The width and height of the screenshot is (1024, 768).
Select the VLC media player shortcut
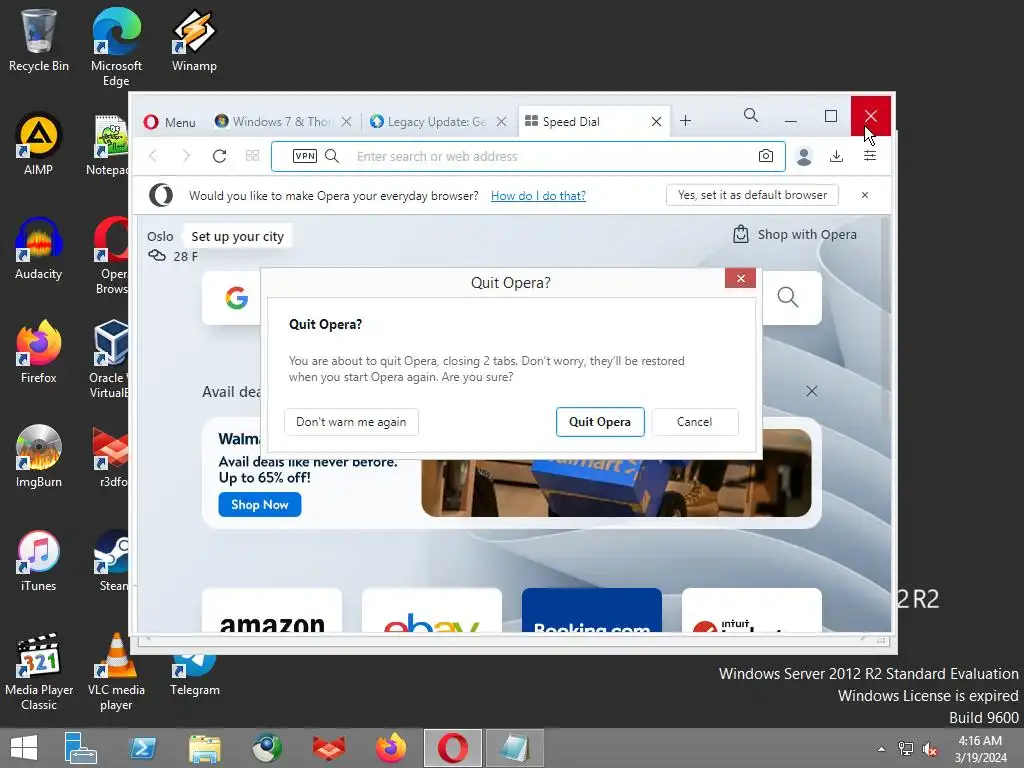tap(116, 672)
